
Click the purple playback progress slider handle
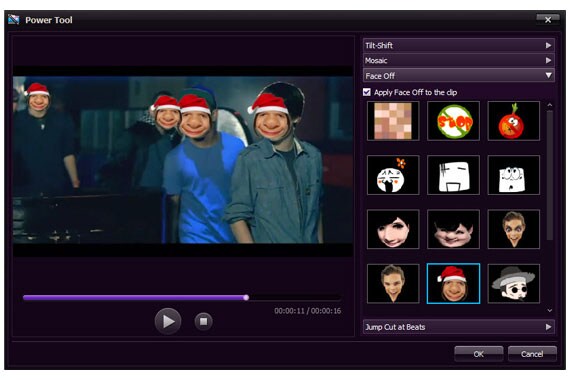pos(246,297)
